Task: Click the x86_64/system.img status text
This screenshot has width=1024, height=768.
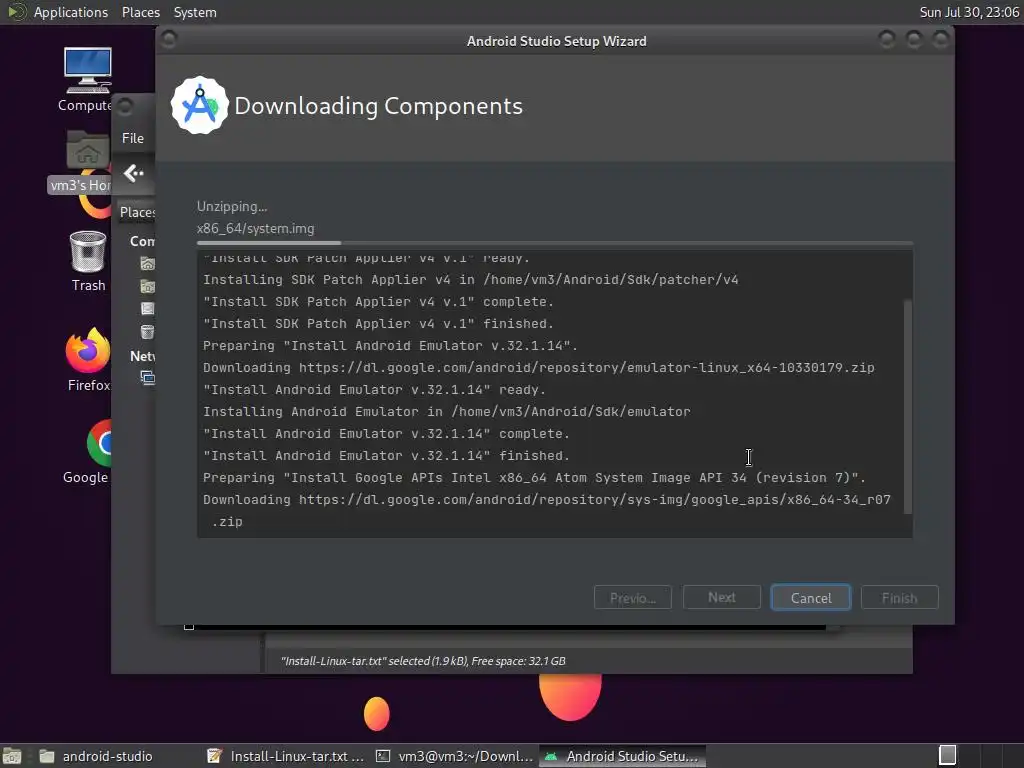Action: tap(255, 229)
